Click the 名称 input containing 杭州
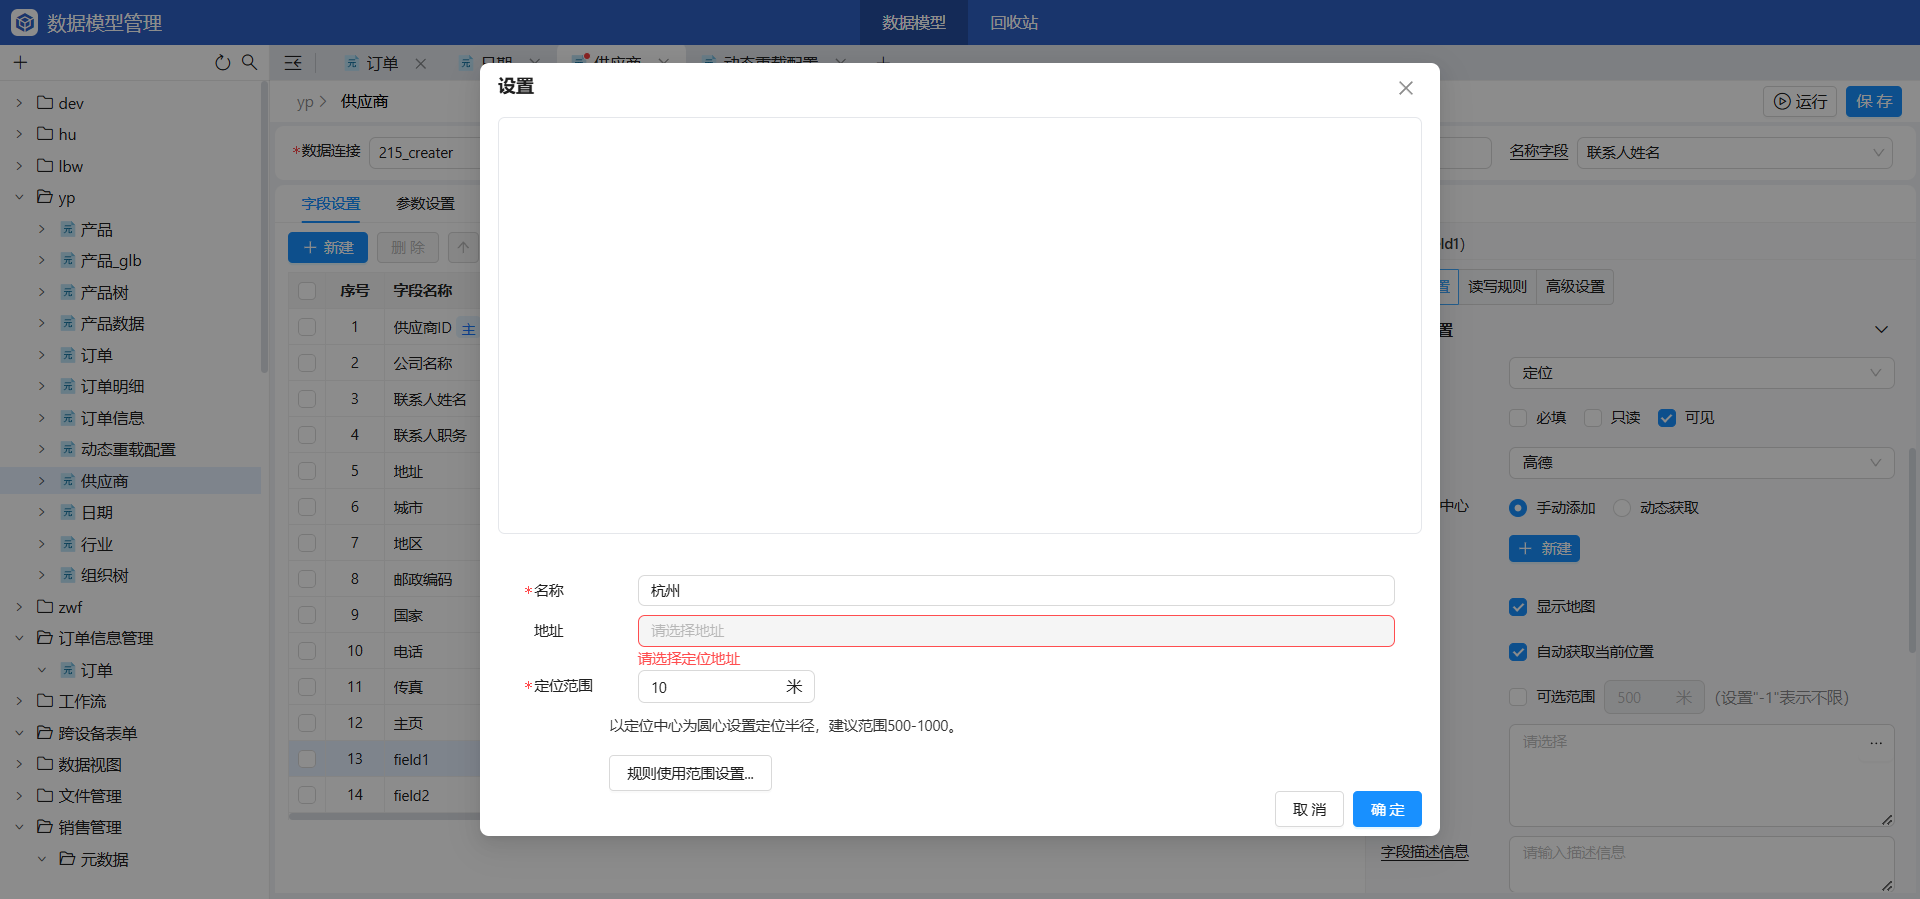 tap(1016, 591)
